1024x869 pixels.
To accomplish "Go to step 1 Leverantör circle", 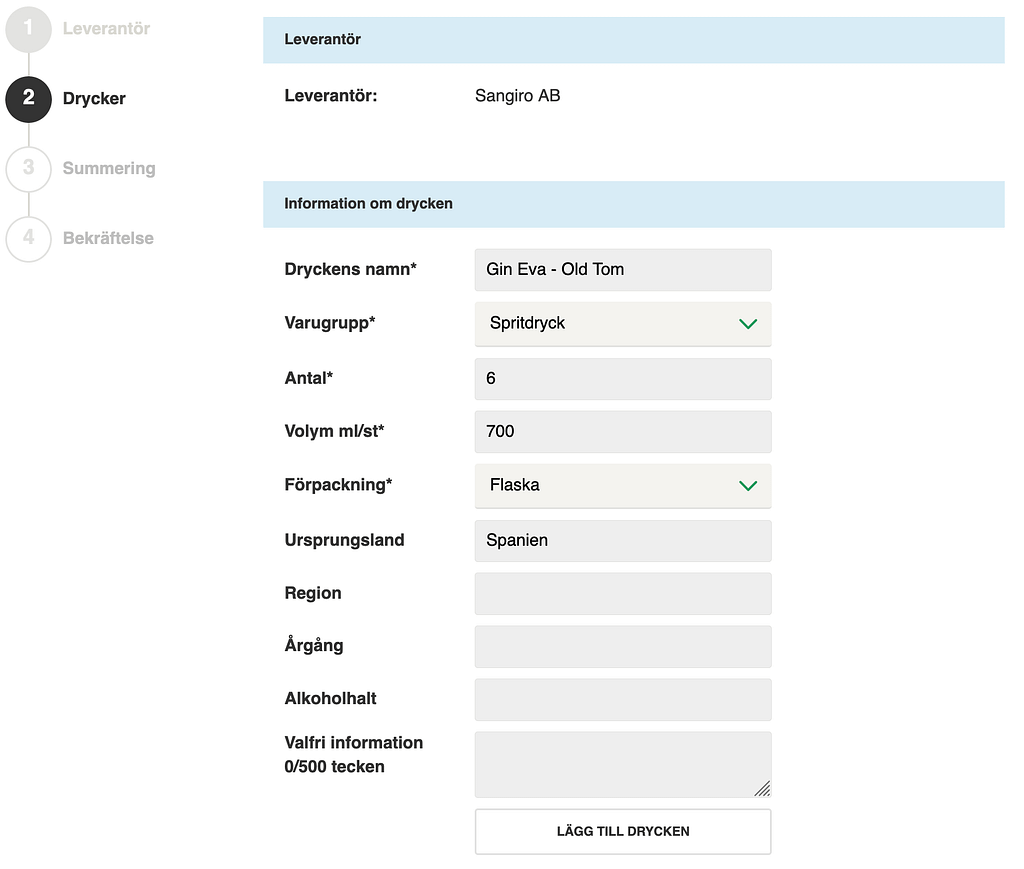I will click(28, 29).
